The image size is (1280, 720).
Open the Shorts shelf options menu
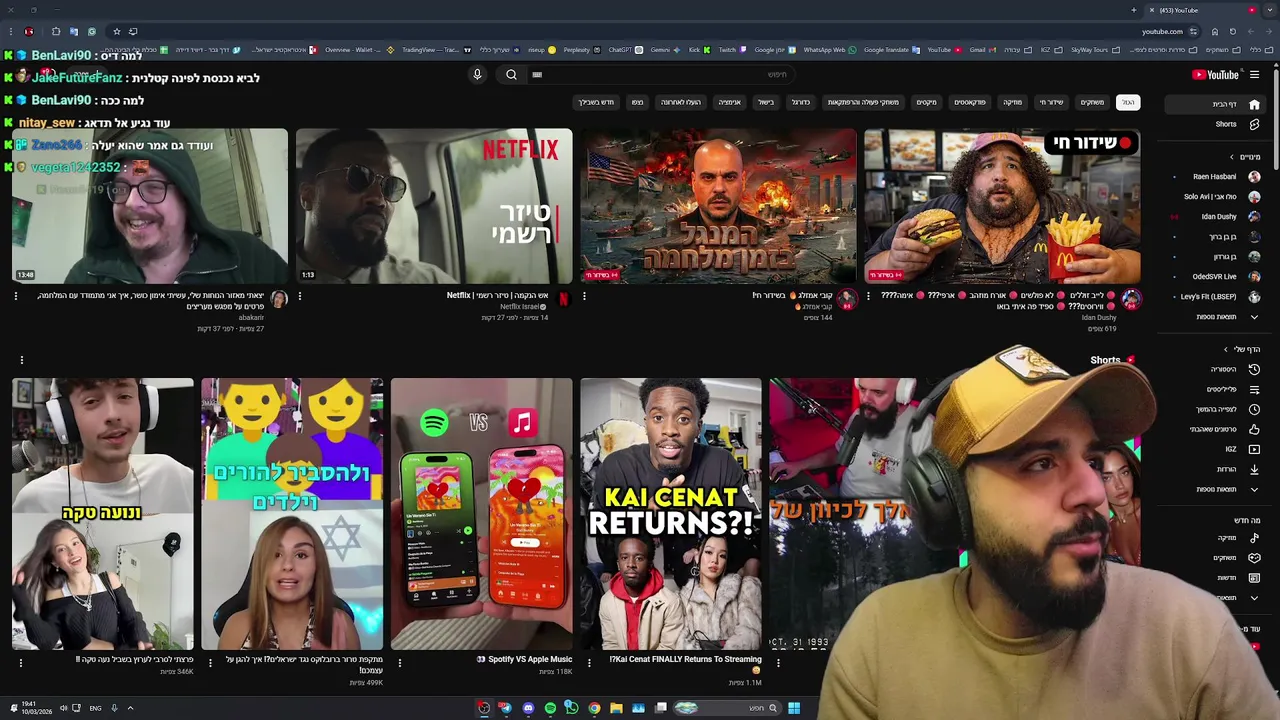click(x=21, y=360)
